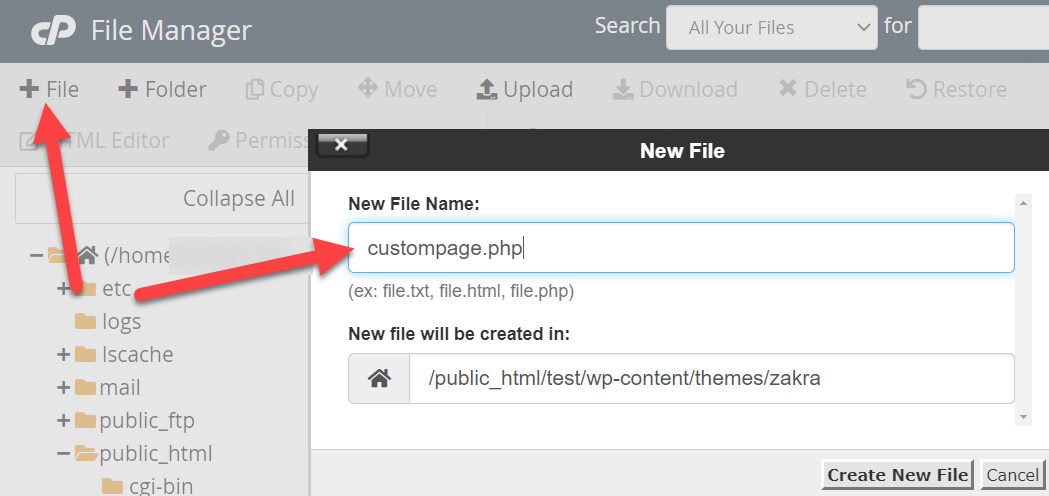Open the All Your Files search dropdown

pos(771,27)
